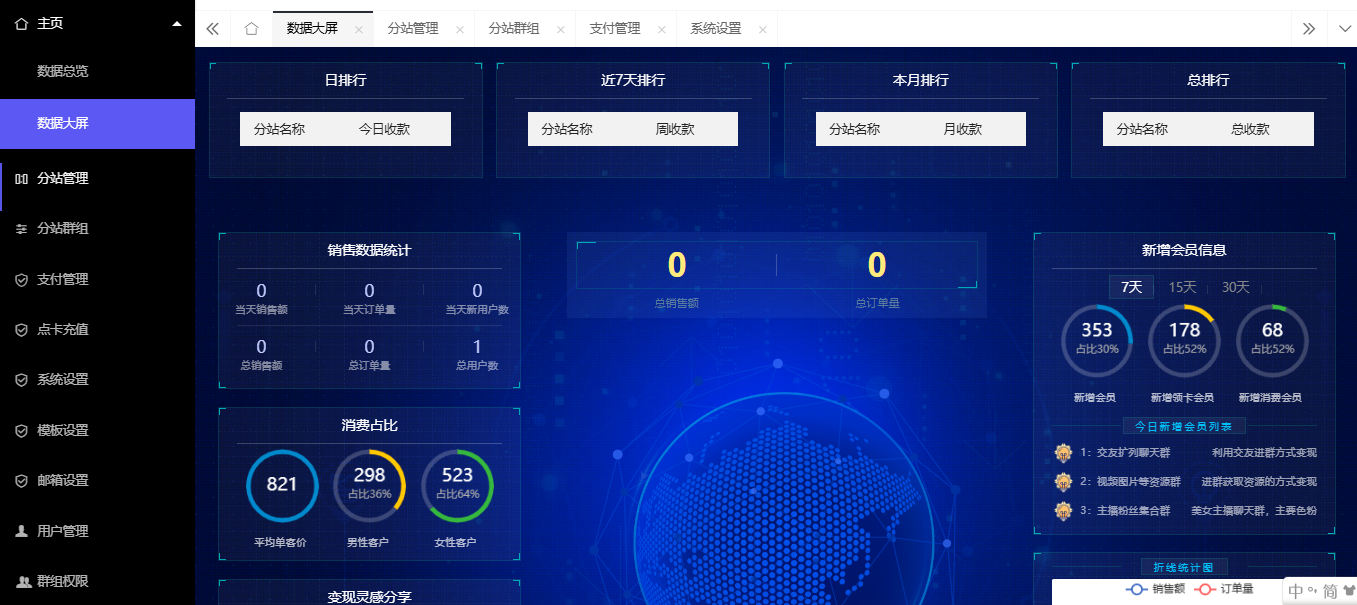Image resolution: width=1357 pixels, height=605 pixels.
Task: Switch member stats to 30天 view
Action: 1233,287
